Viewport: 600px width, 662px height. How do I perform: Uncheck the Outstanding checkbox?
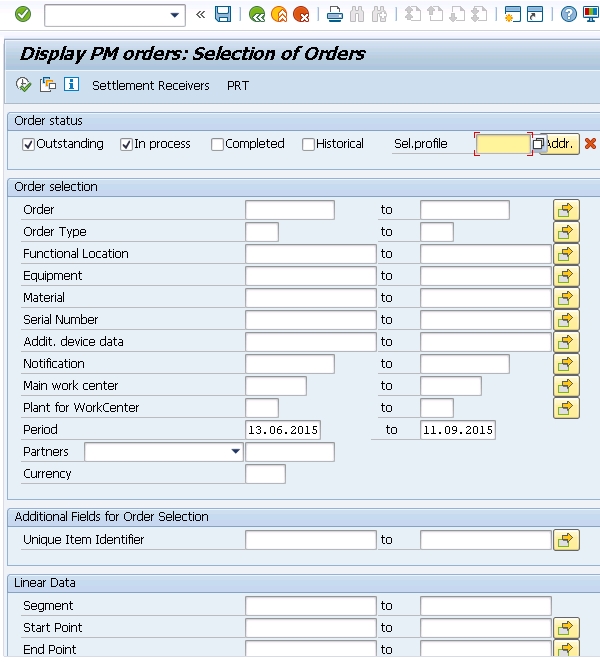[29, 144]
